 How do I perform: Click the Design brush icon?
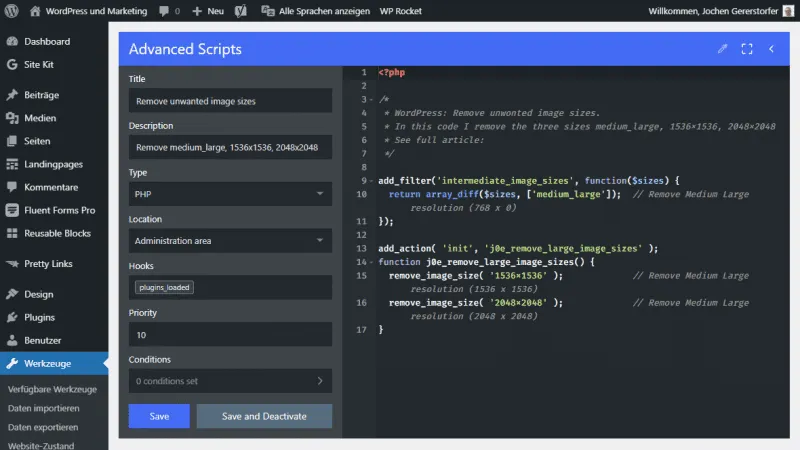[x=12, y=294]
